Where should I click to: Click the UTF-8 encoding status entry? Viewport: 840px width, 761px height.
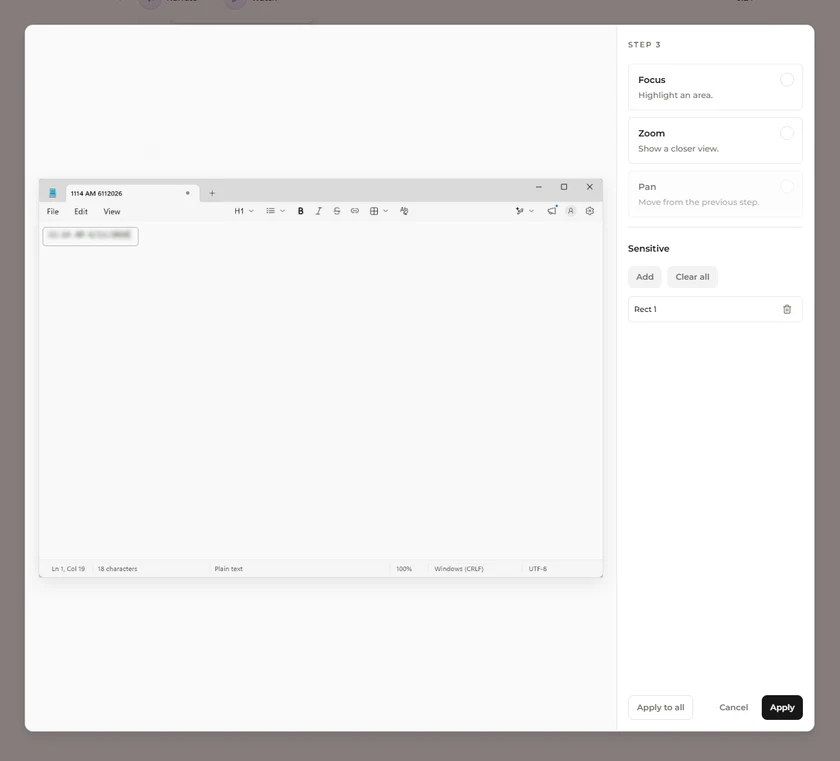click(x=537, y=569)
